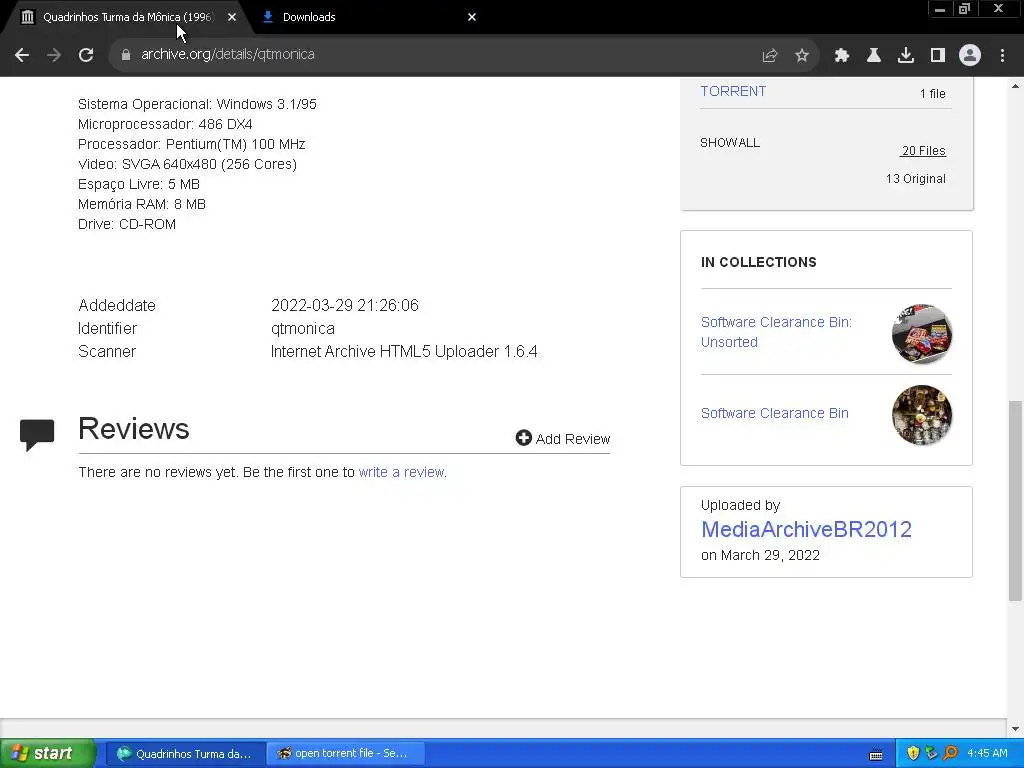1024x768 pixels.
Task: Select the Quadrinhos Turma da Mônica tab
Action: 129,17
